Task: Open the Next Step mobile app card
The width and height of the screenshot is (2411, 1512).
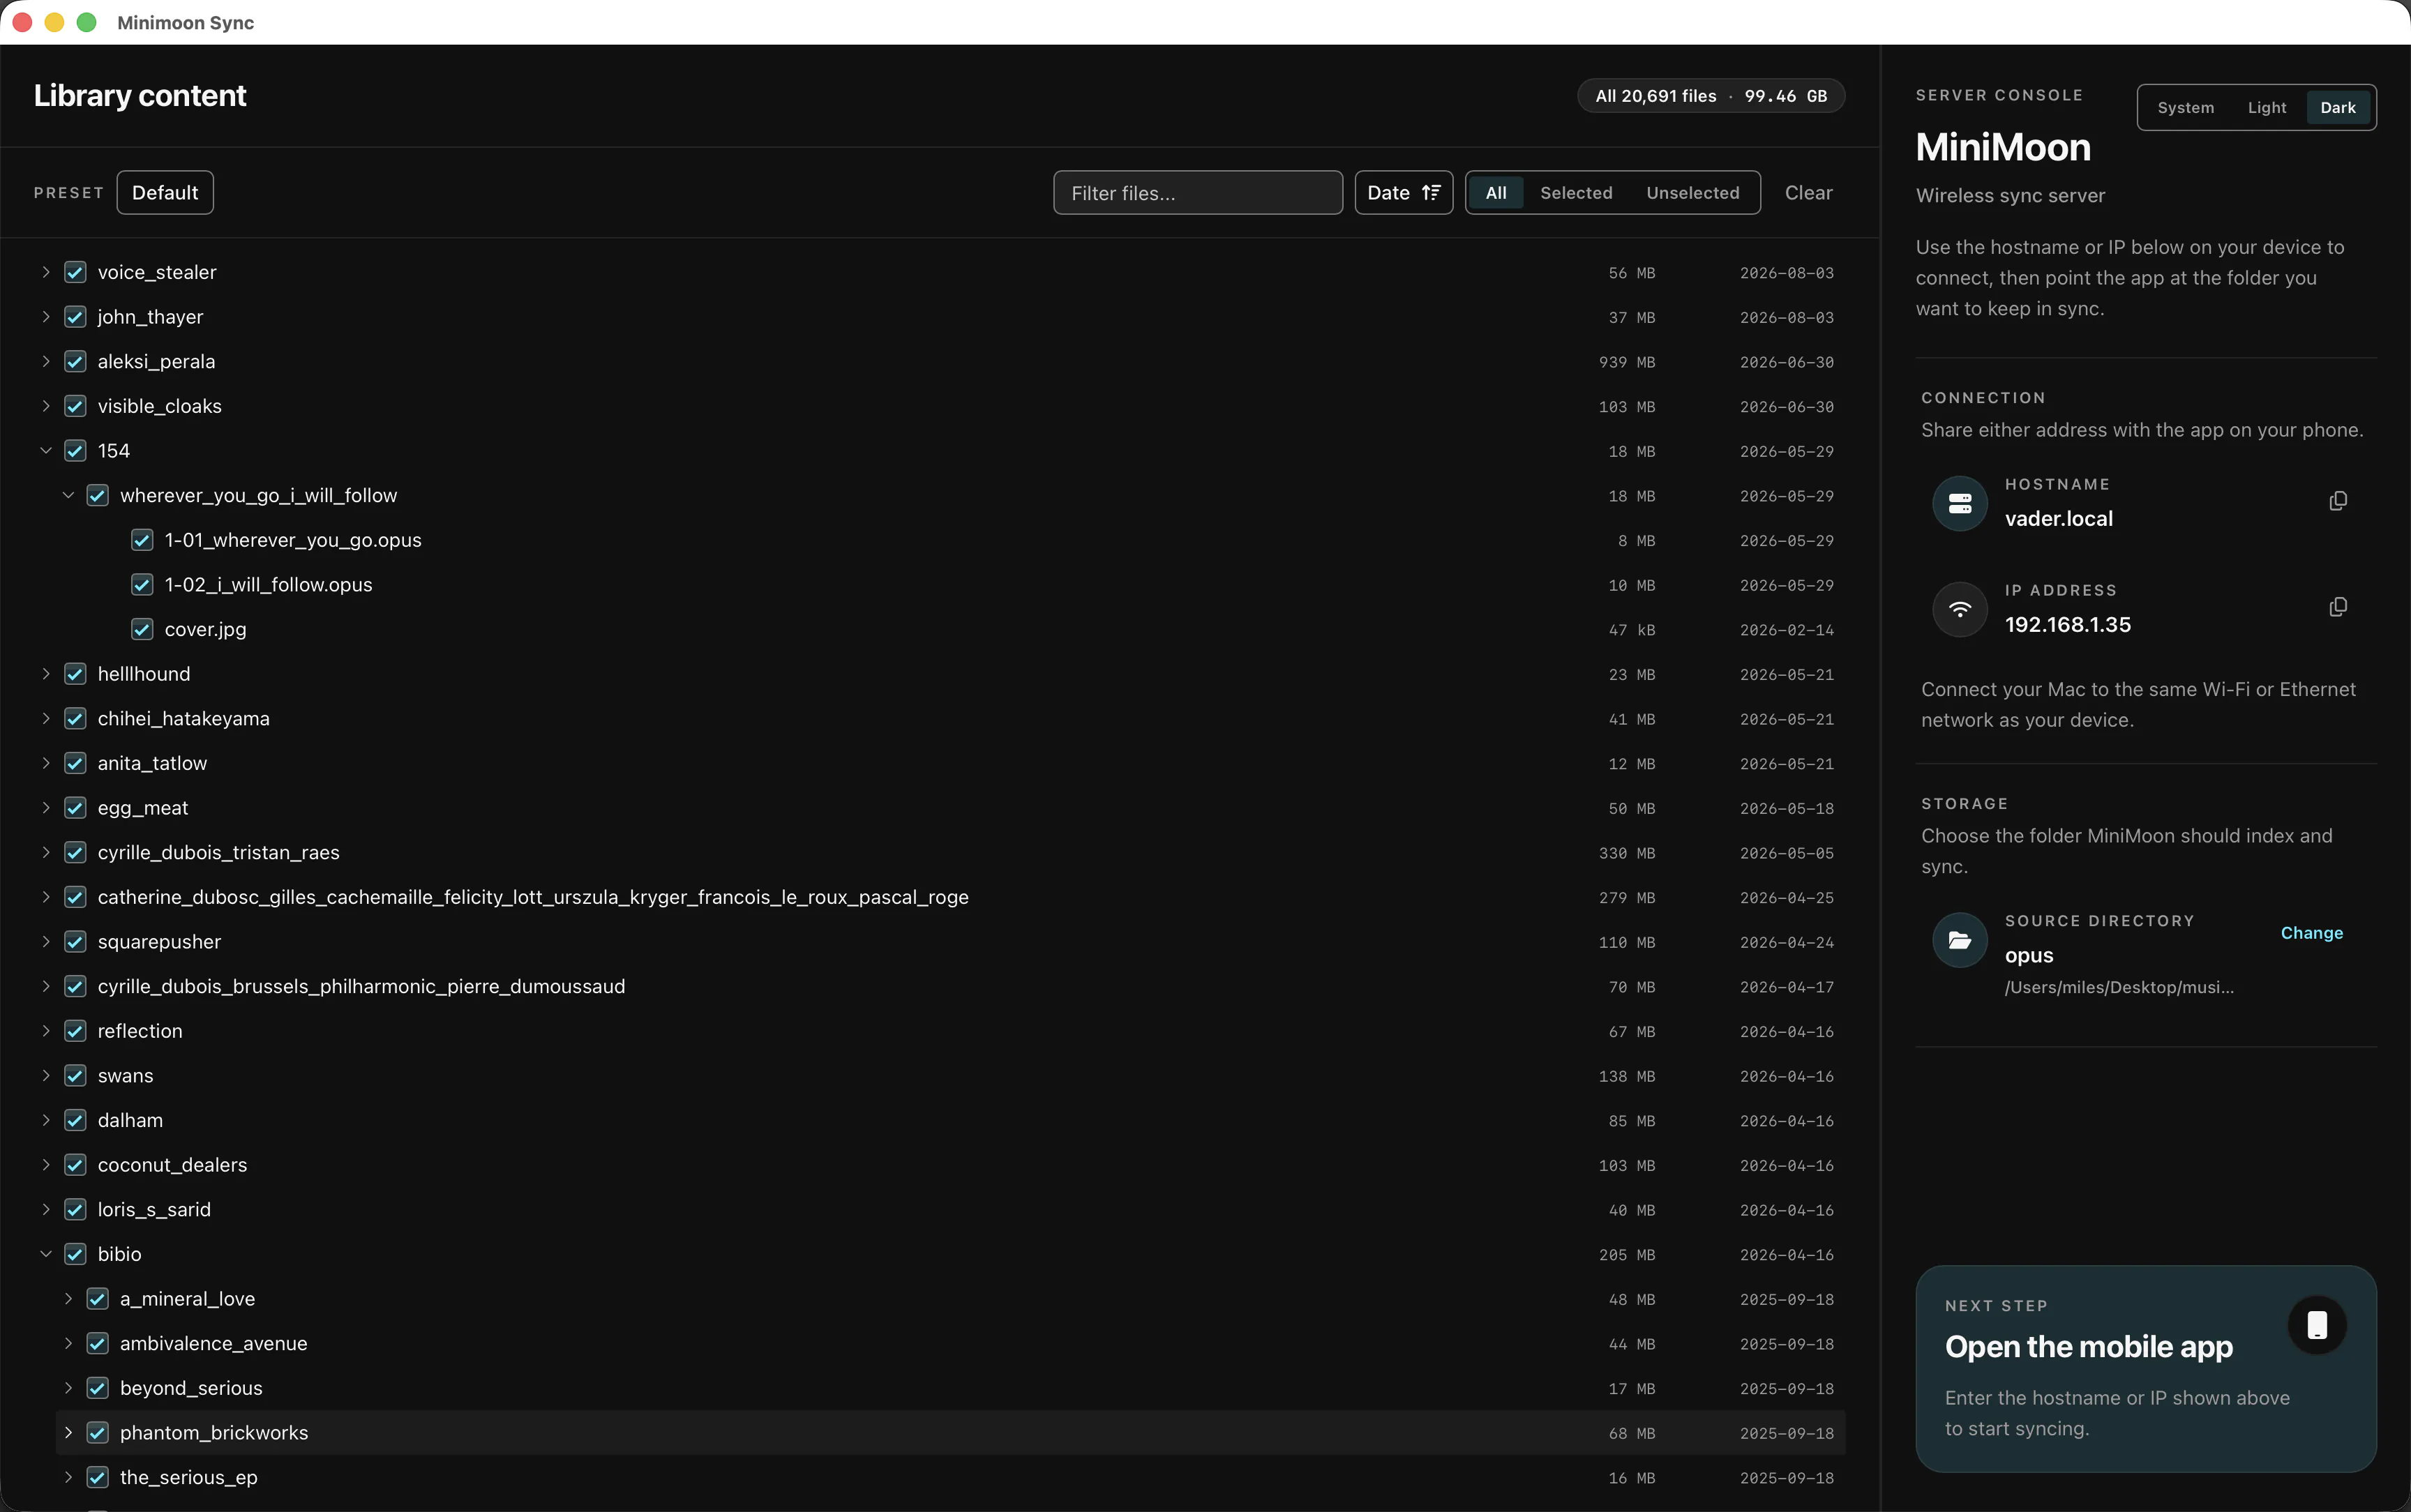Action: 2145,1369
